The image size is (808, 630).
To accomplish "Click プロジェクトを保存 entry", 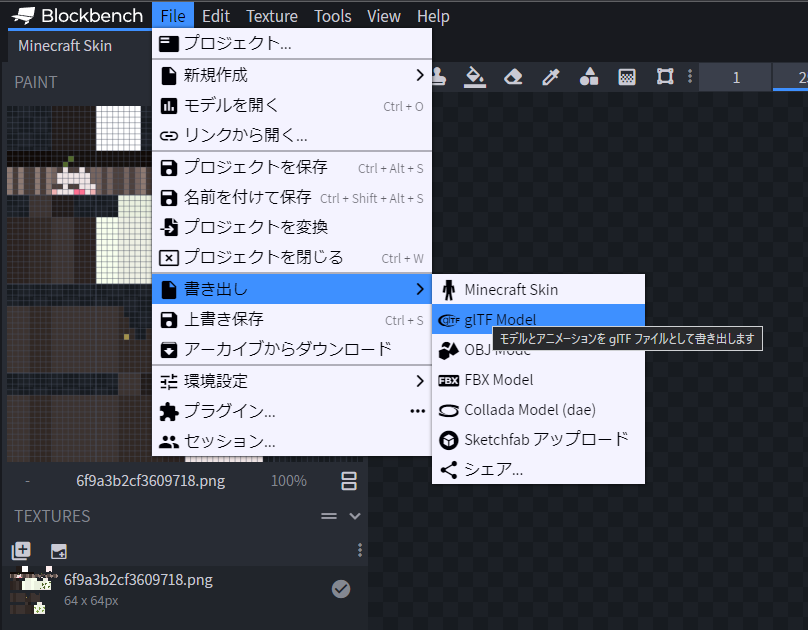I will pos(292,167).
